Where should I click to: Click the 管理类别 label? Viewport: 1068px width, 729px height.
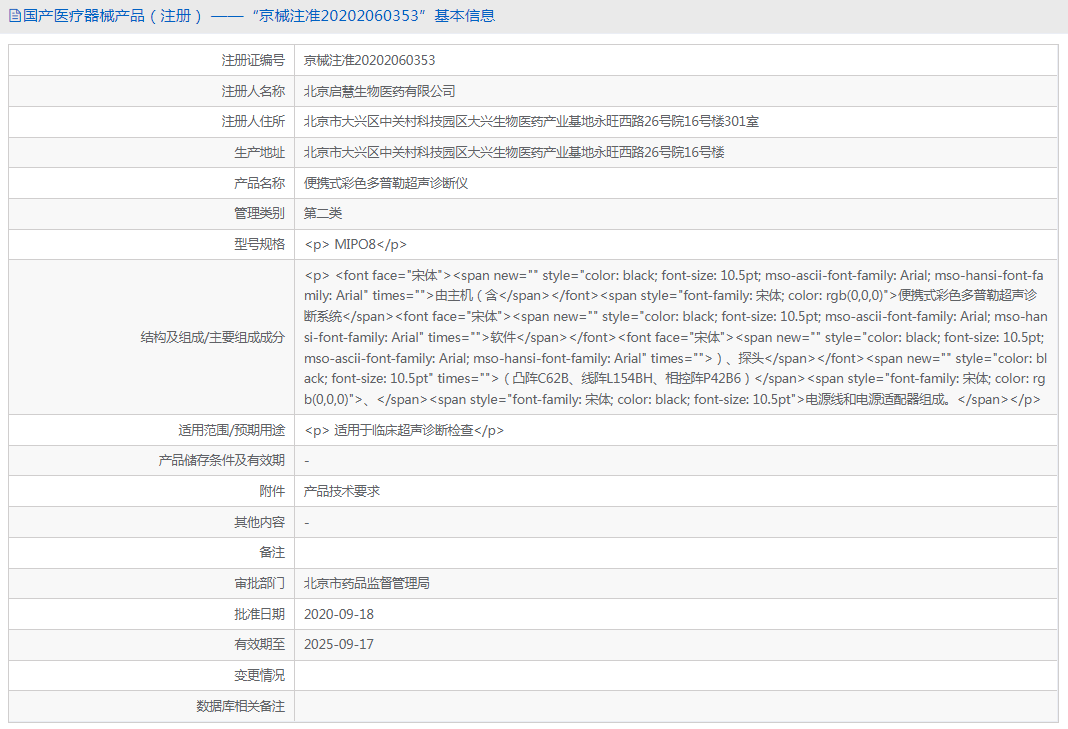click(260, 213)
